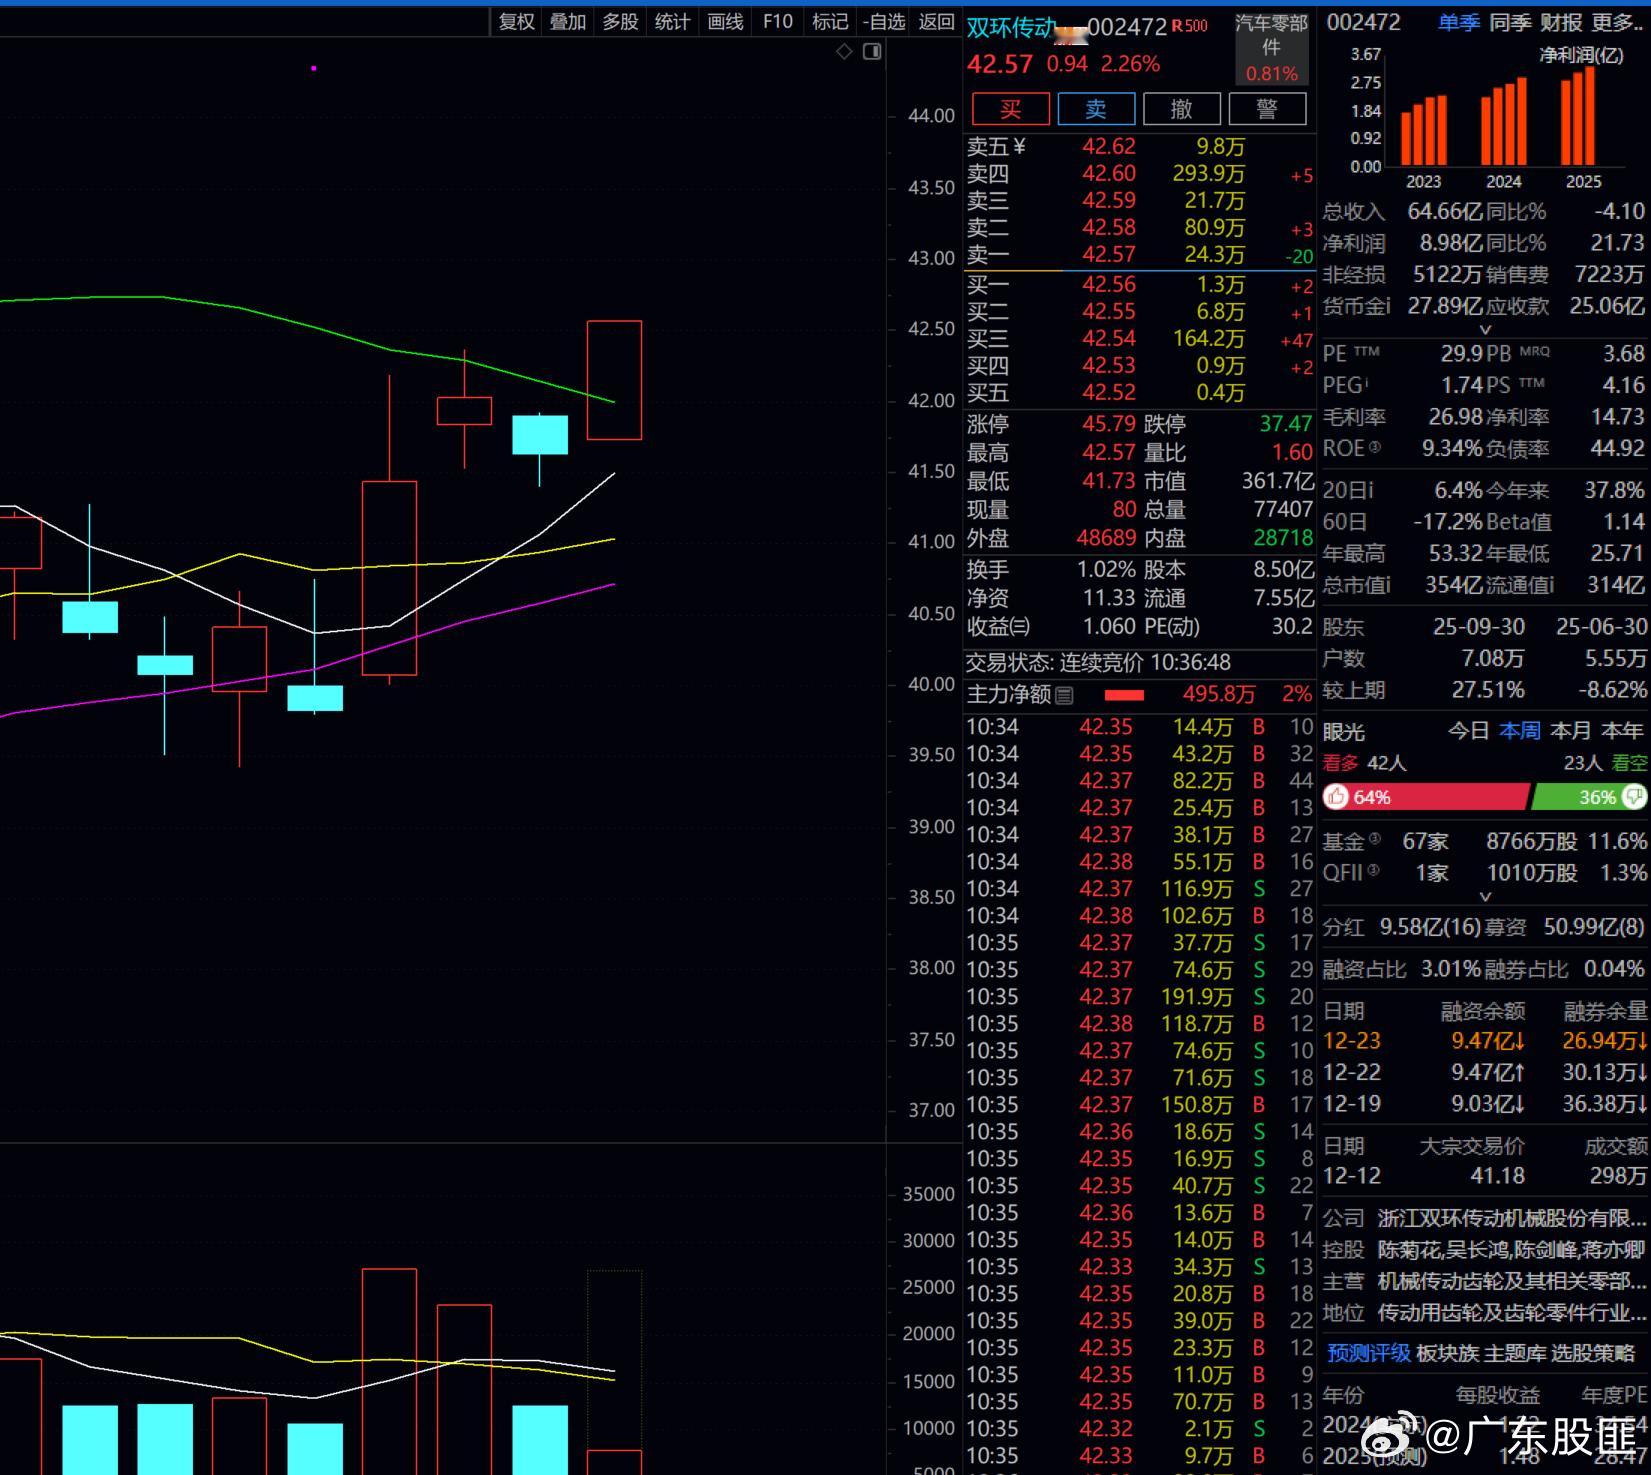
Task: Switch sentiment period to 本周
Action: tap(1520, 731)
